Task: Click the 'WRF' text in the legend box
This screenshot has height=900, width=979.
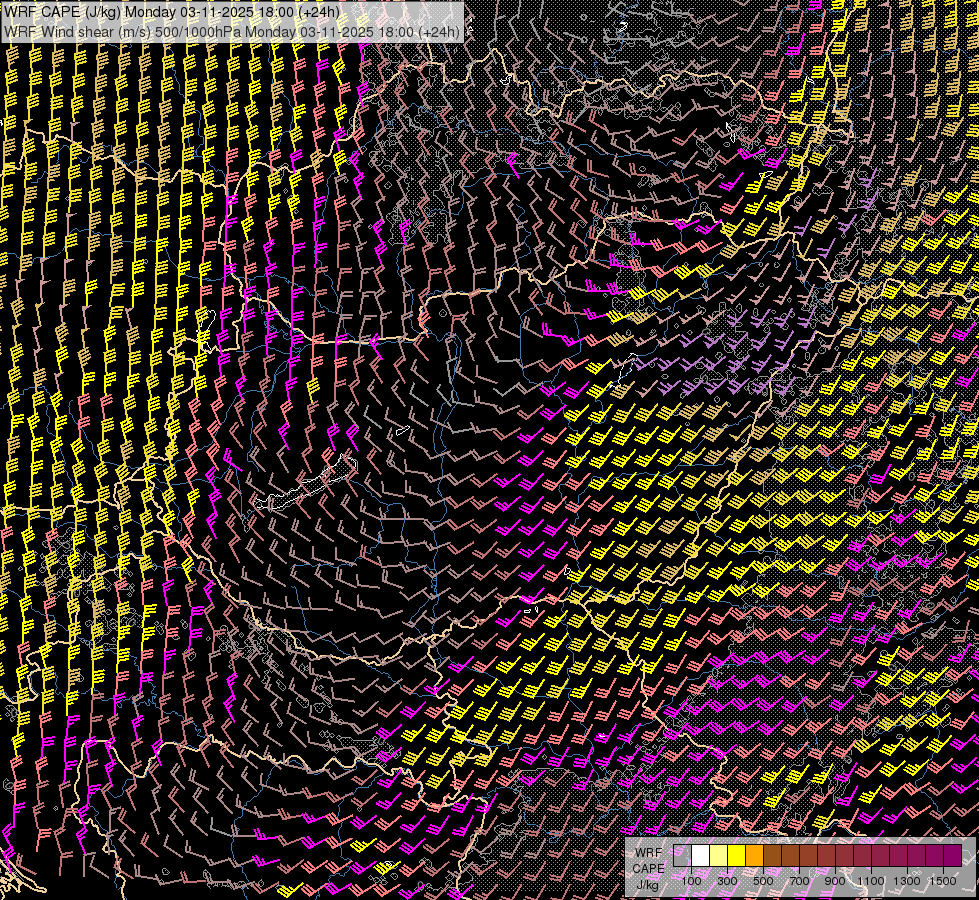Action: click(x=648, y=853)
